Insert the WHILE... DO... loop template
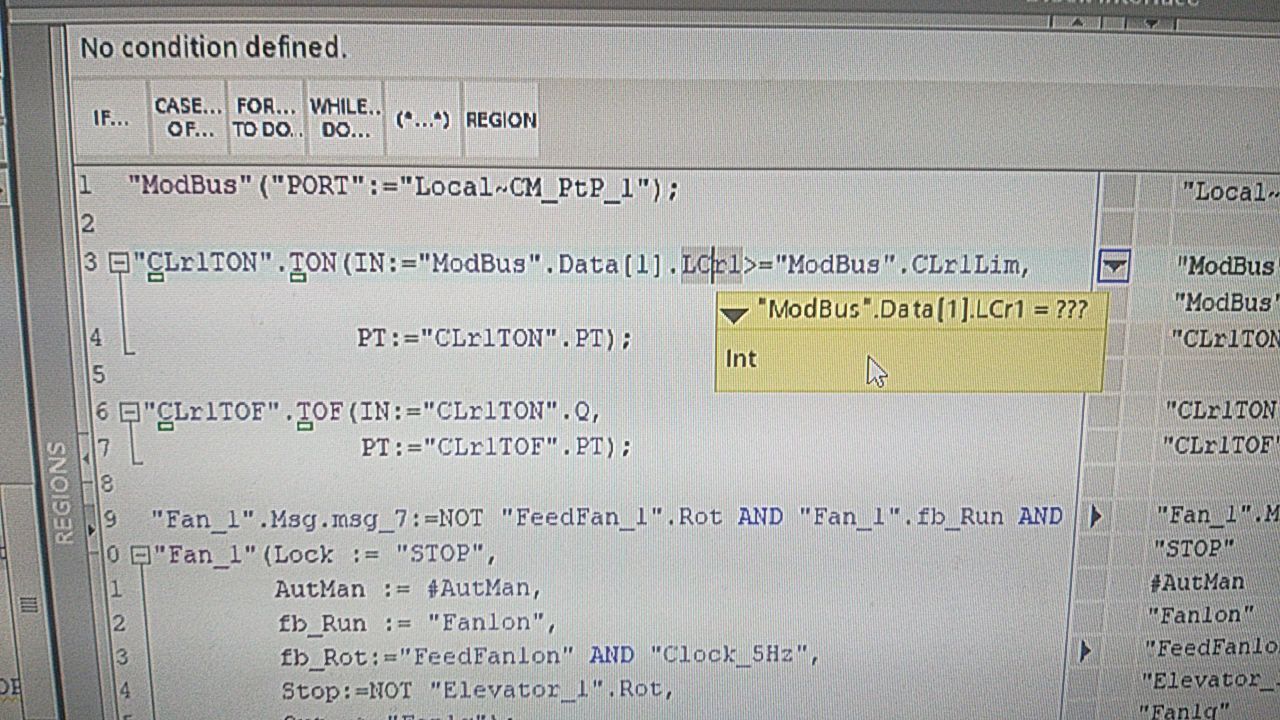The width and height of the screenshot is (1280, 720). coord(345,118)
